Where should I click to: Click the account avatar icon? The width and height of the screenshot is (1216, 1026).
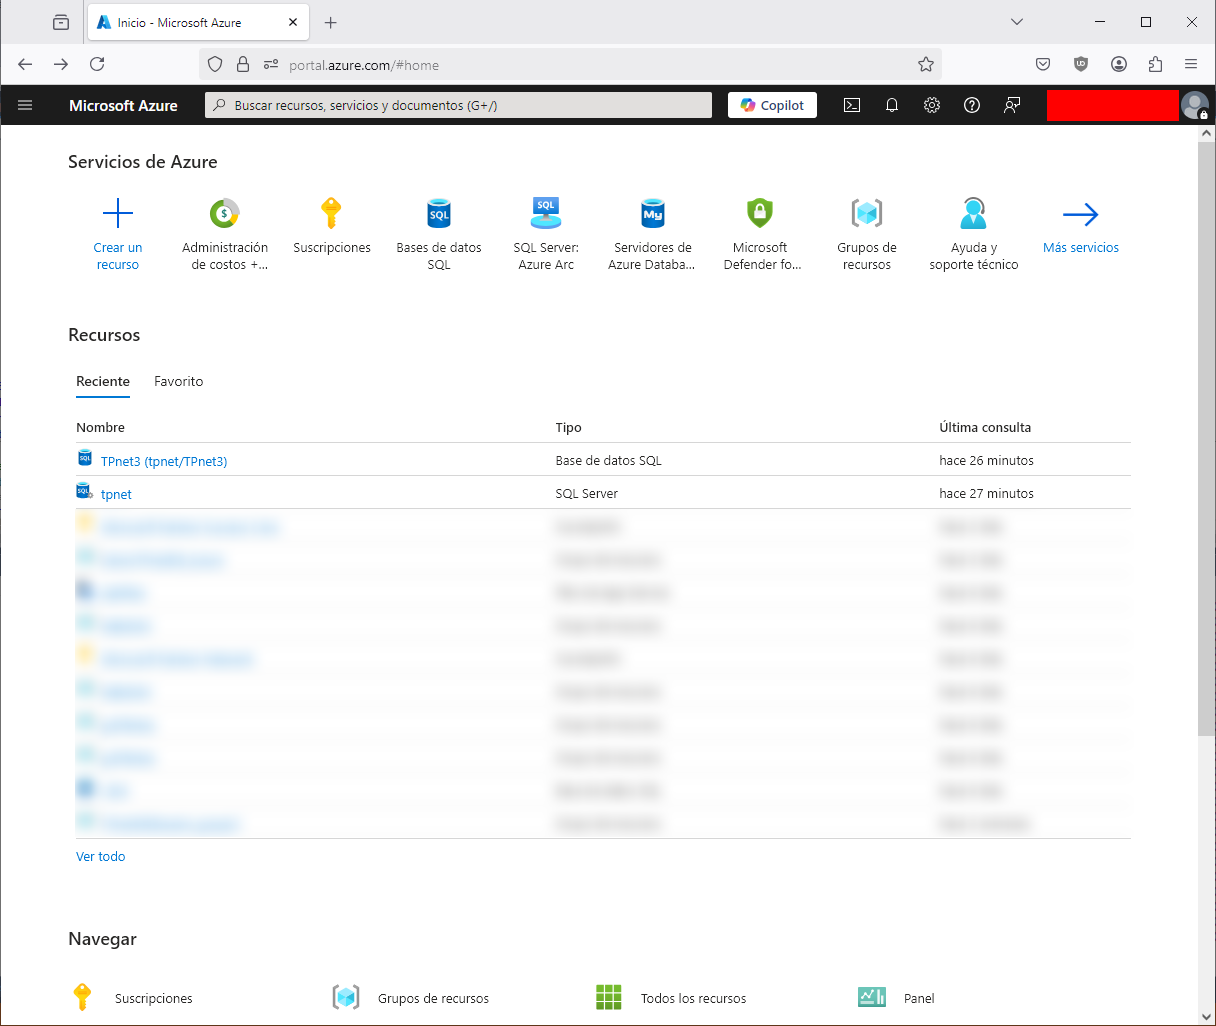[x=1195, y=105]
